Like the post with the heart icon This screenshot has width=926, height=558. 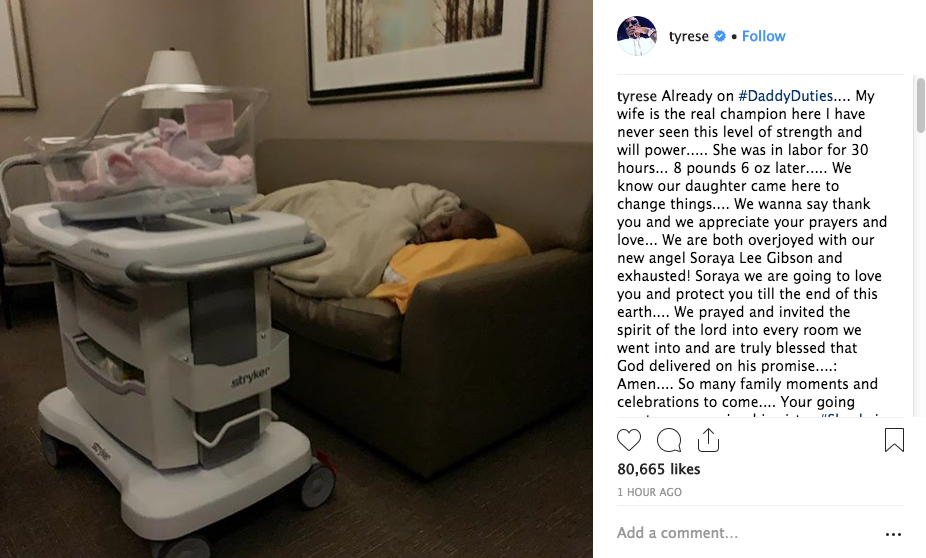click(x=628, y=440)
